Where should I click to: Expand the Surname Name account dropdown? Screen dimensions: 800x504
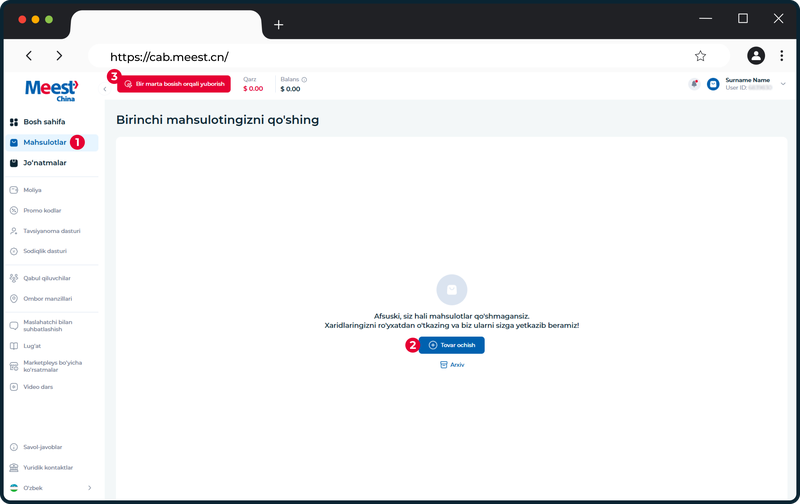pos(783,84)
